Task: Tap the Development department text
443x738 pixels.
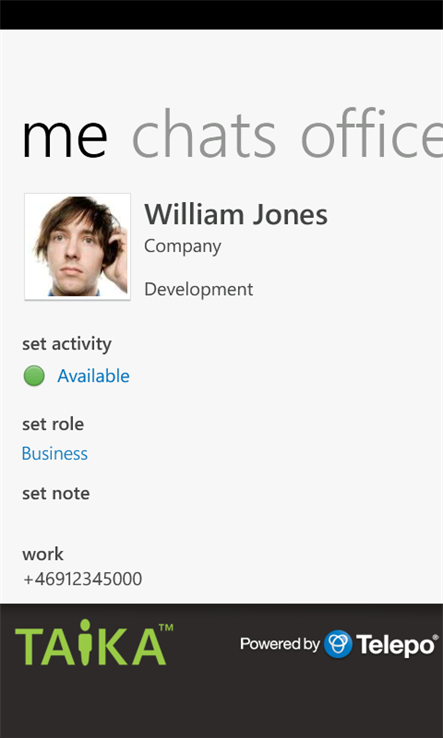Action: coord(199,289)
